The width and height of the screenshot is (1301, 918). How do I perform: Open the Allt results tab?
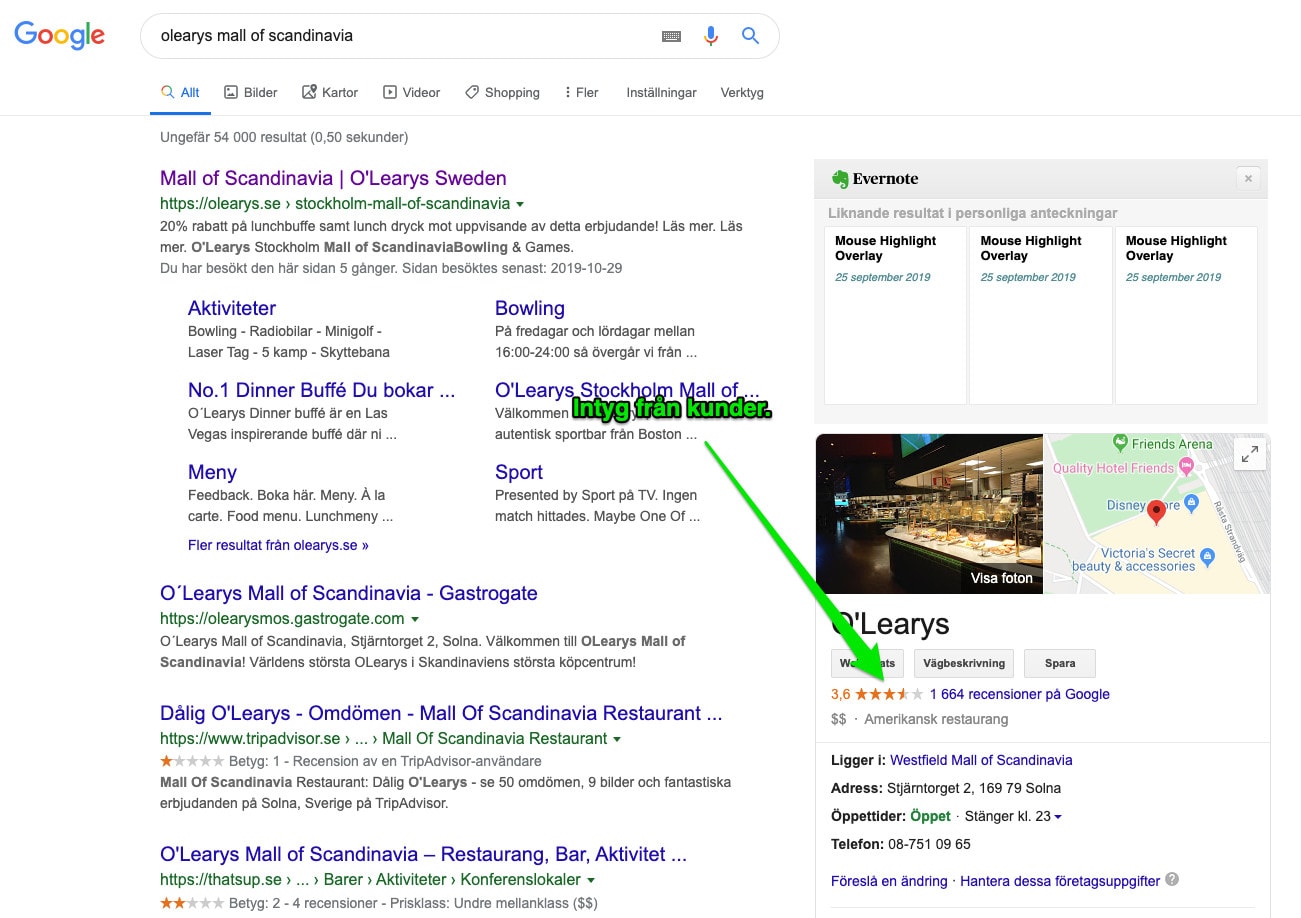180,92
